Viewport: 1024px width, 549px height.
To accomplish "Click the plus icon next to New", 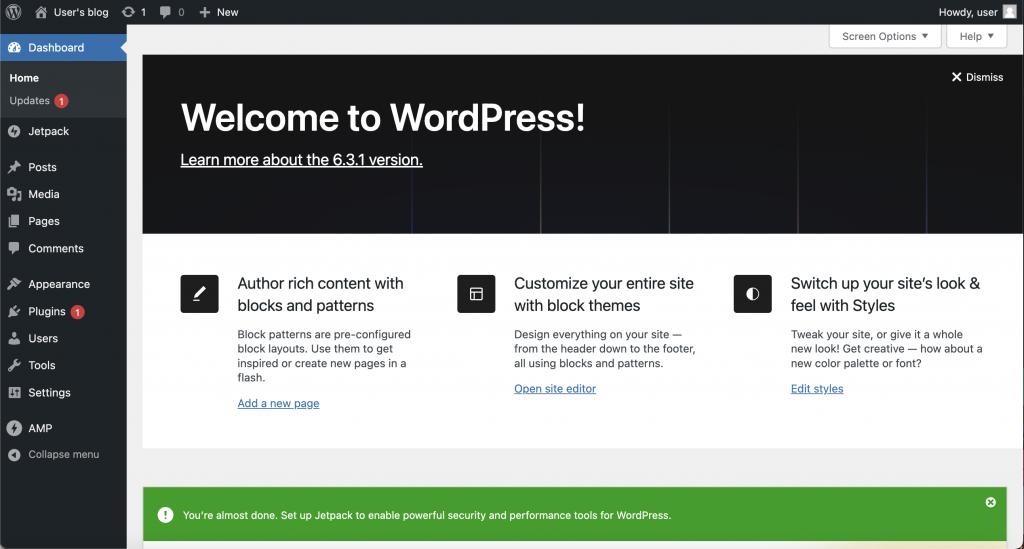I will tap(204, 12).
